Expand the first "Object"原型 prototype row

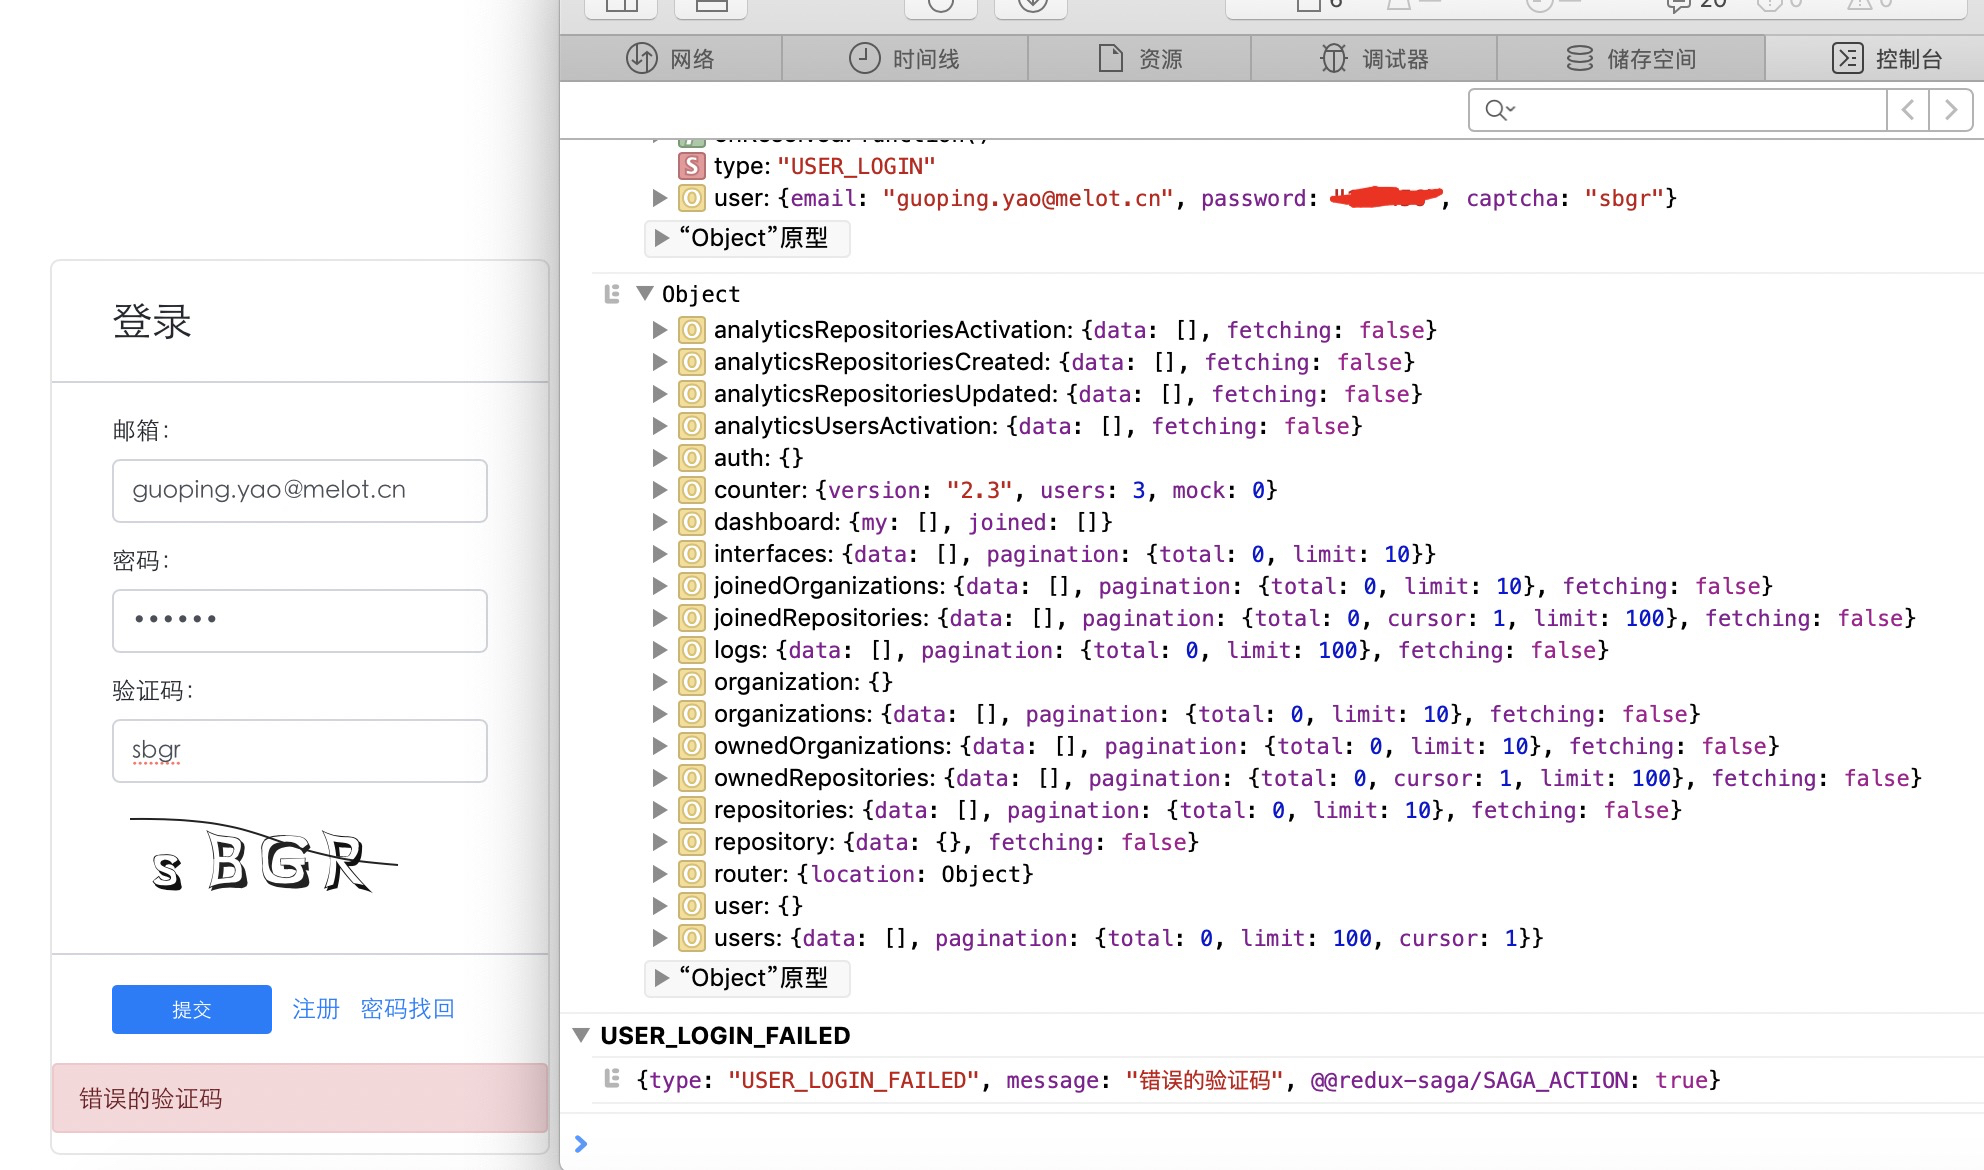[661, 238]
